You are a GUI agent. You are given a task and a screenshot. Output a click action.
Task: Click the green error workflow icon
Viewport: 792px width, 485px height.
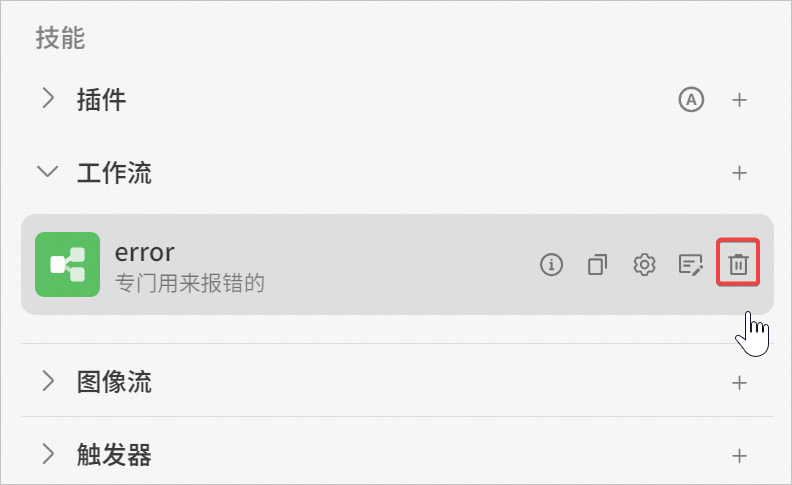click(x=68, y=264)
